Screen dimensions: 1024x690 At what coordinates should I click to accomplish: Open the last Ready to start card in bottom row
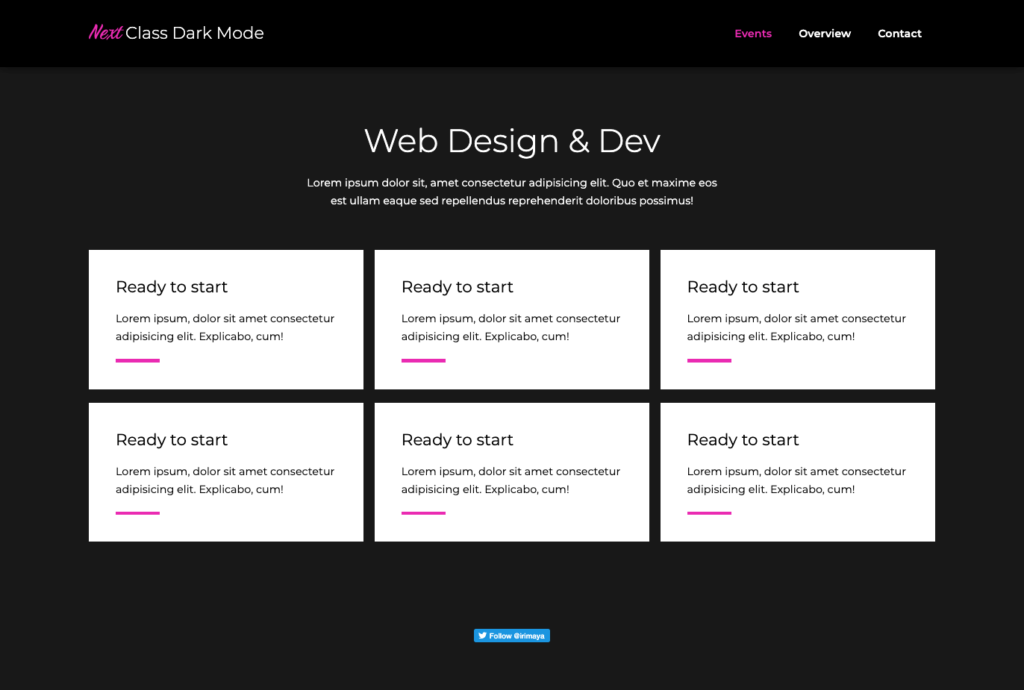797,472
